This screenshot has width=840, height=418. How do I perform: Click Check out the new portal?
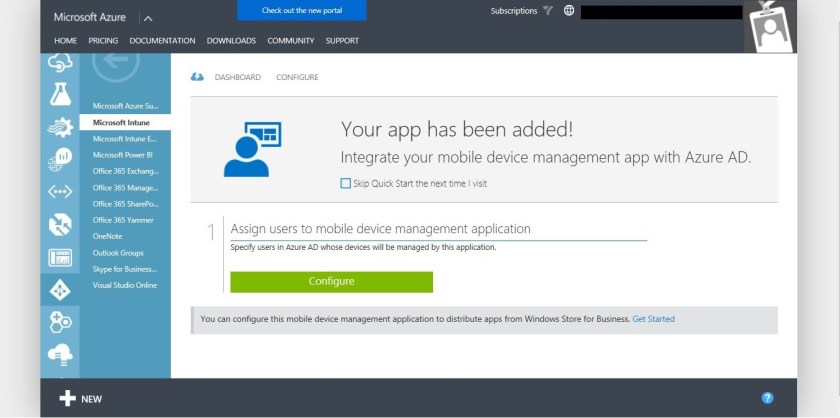(302, 10)
